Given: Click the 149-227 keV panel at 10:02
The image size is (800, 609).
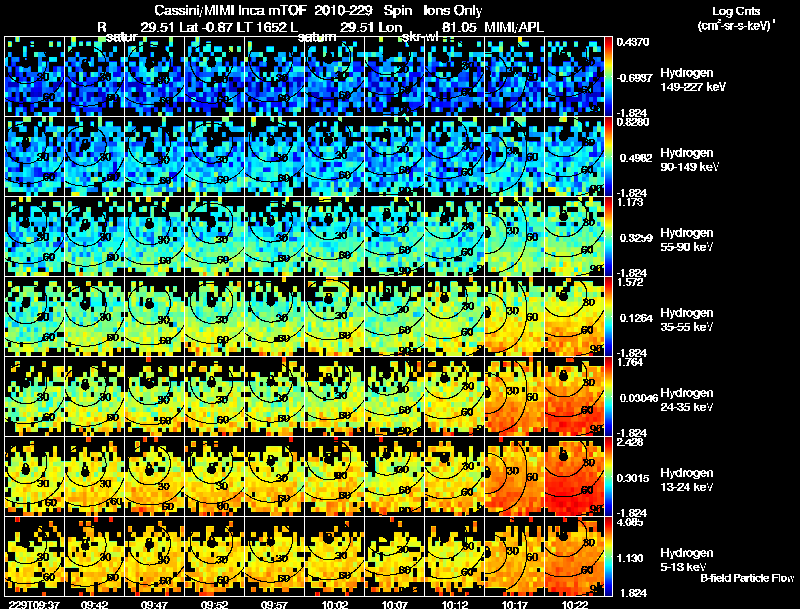Looking at the screenshot, I should (x=334, y=77).
